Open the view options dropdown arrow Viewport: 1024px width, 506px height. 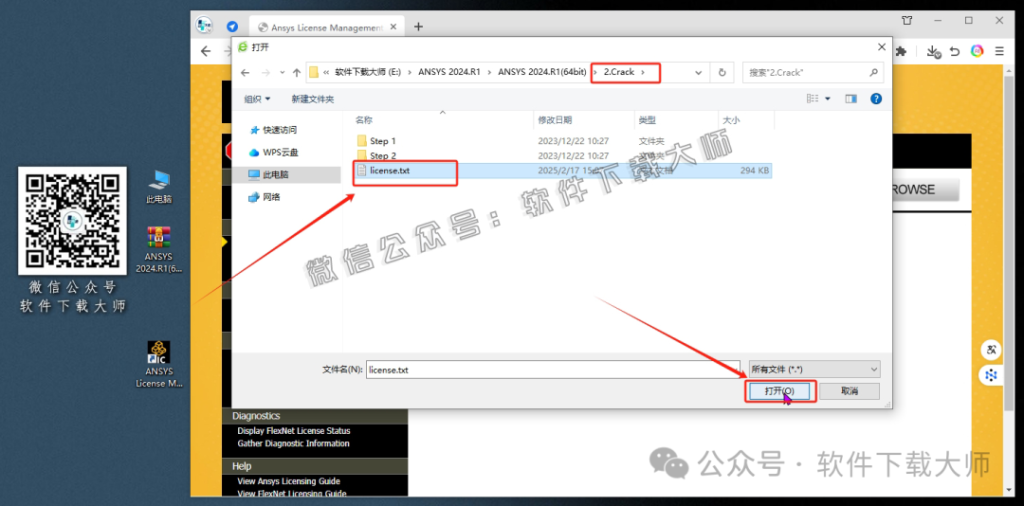[827, 99]
